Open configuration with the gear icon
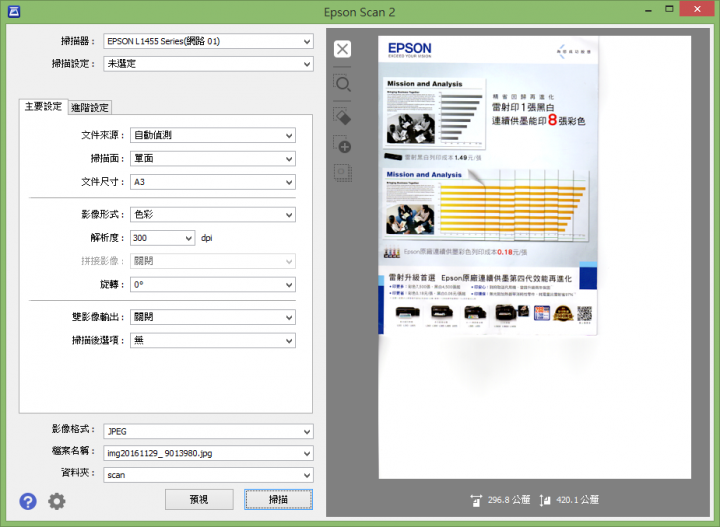 click(56, 501)
